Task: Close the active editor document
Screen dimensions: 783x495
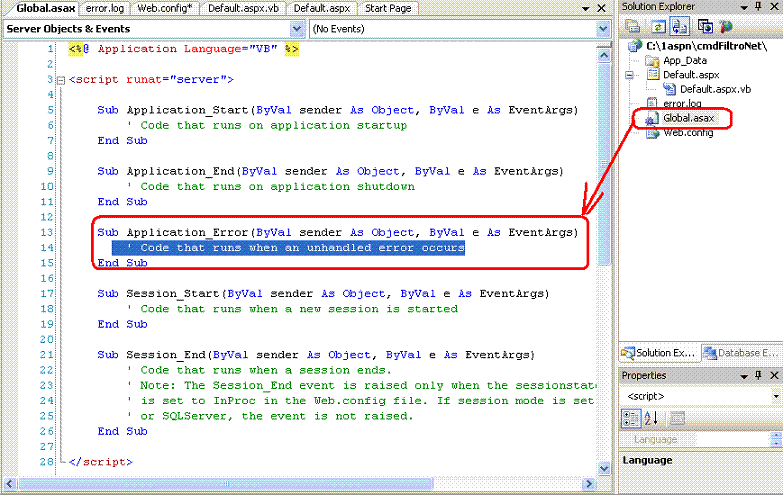Action: (601, 8)
